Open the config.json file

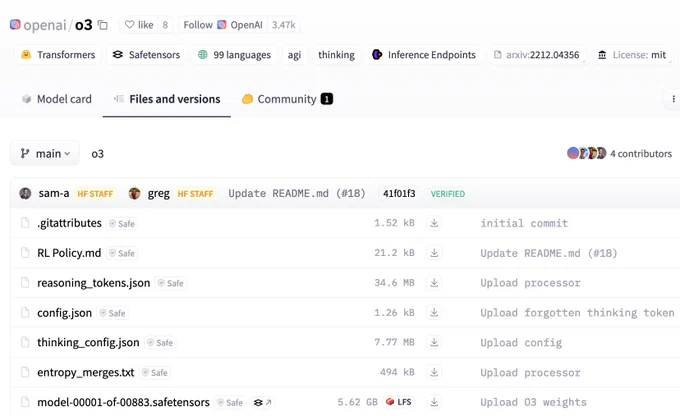tap(65, 313)
